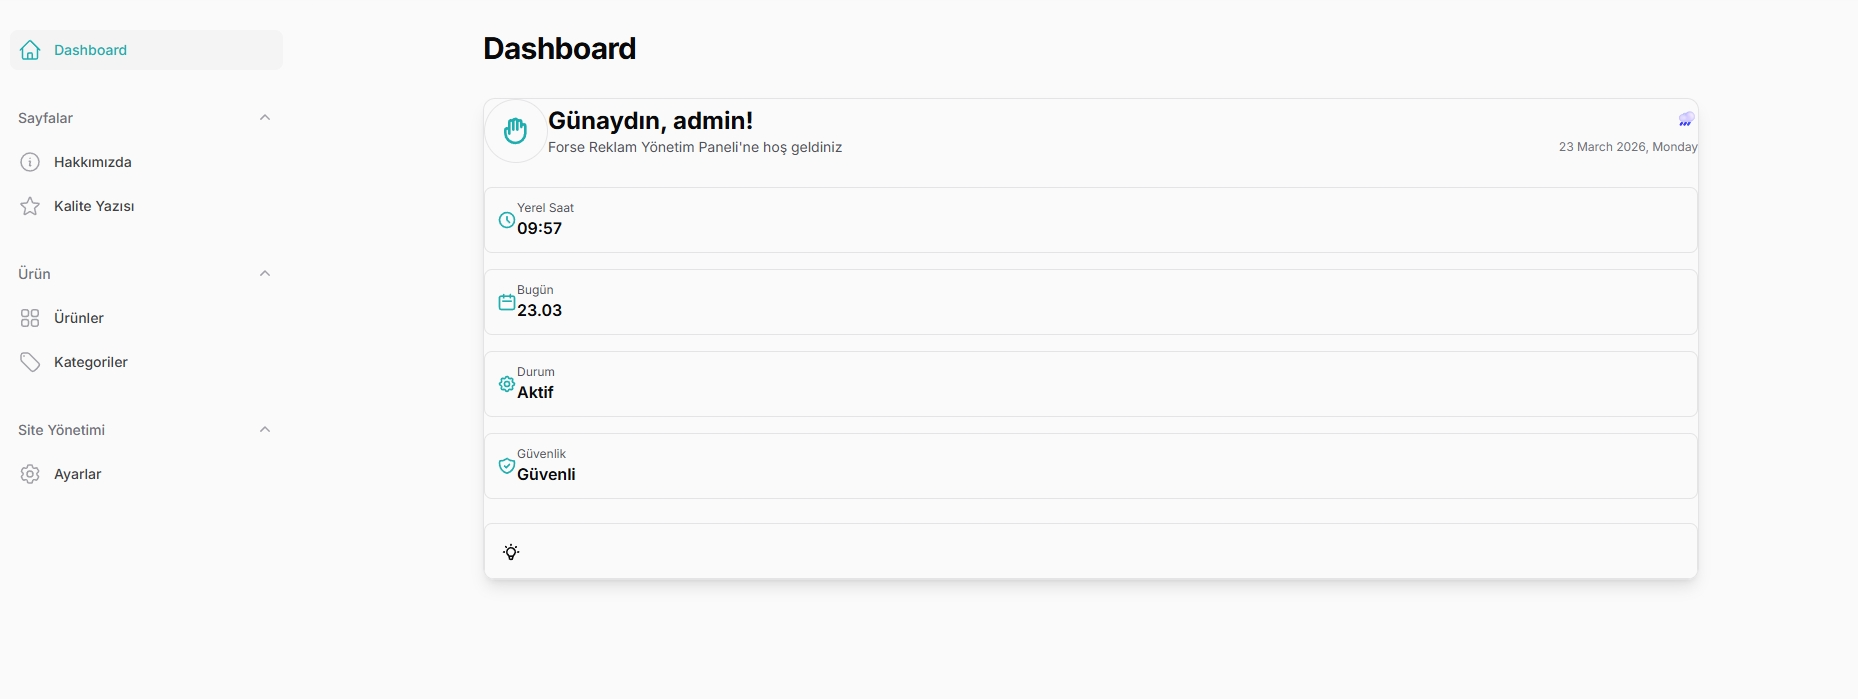The width and height of the screenshot is (1858, 699).
Task: Click the Kalite Yazısı star icon
Action: pyautogui.click(x=30, y=206)
